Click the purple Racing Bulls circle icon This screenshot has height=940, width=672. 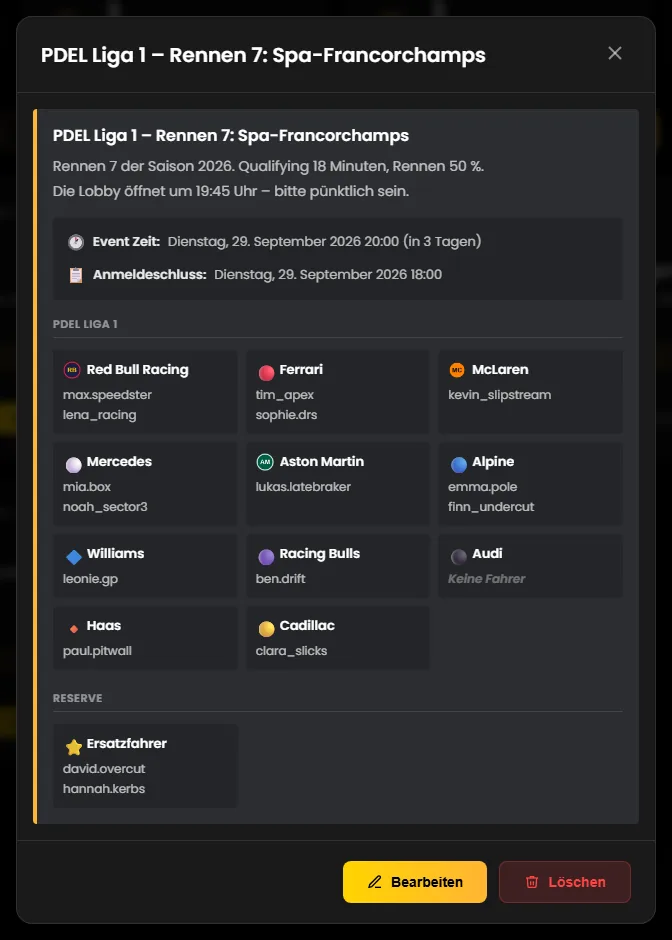(266, 557)
